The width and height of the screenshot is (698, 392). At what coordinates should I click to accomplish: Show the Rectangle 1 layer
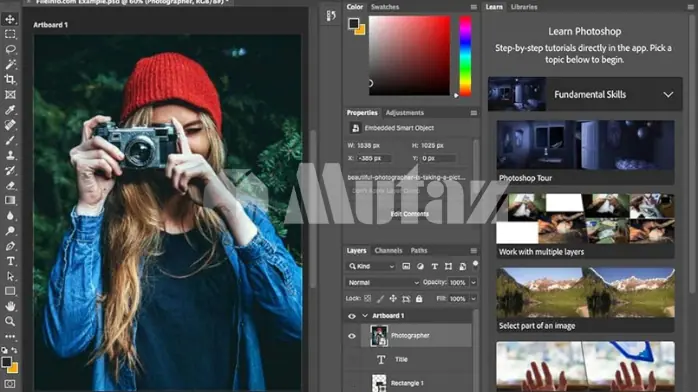pyautogui.click(x=352, y=383)
